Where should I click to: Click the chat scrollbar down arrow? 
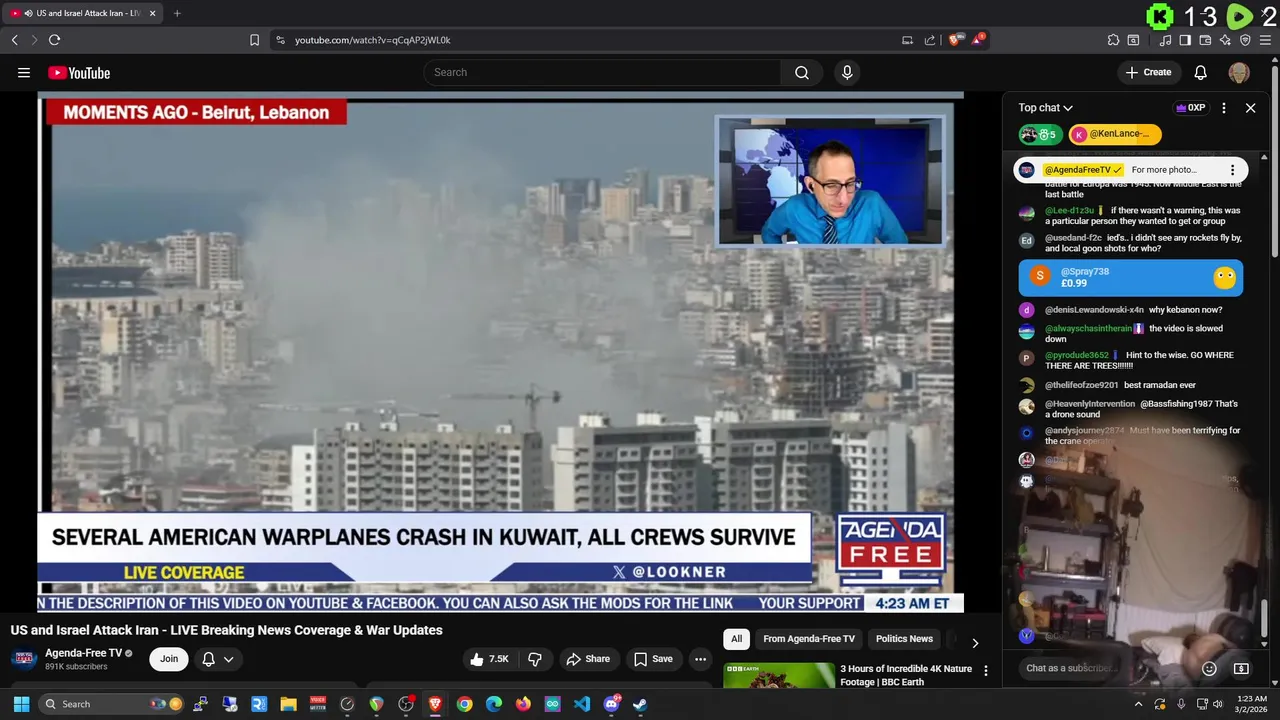pos(1264,645)
